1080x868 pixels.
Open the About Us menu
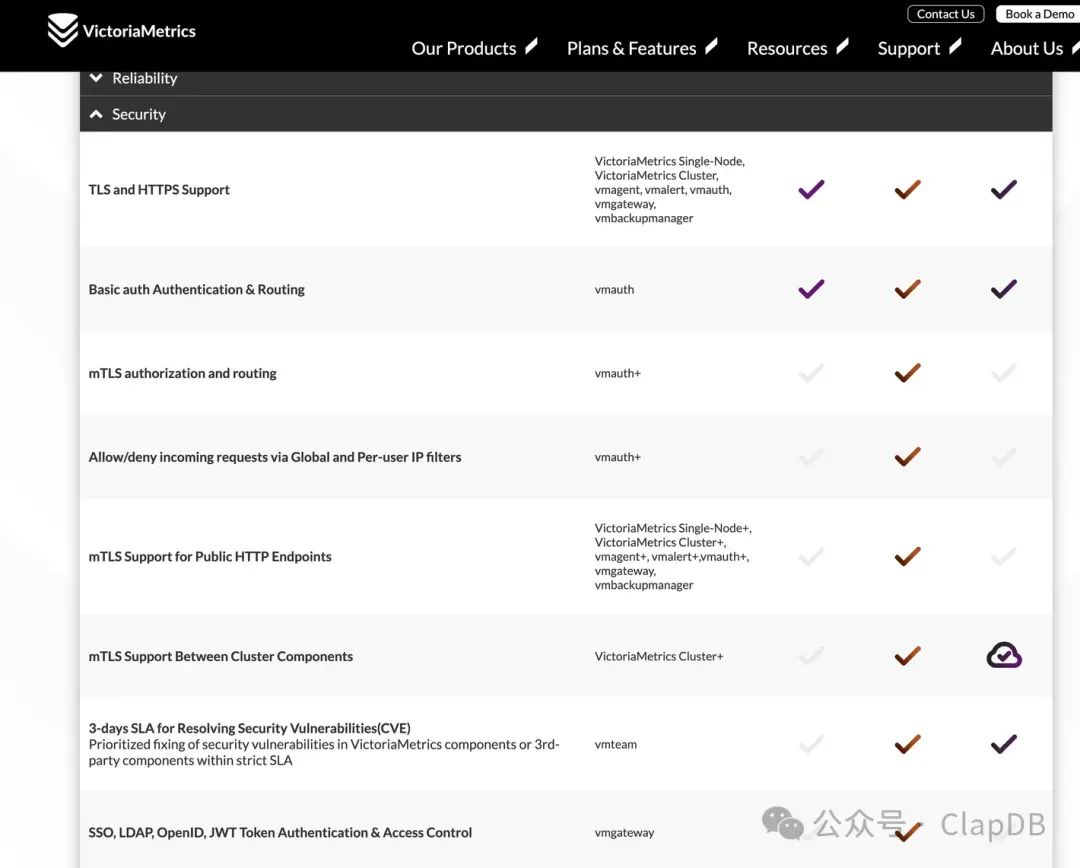[1026, 48]
